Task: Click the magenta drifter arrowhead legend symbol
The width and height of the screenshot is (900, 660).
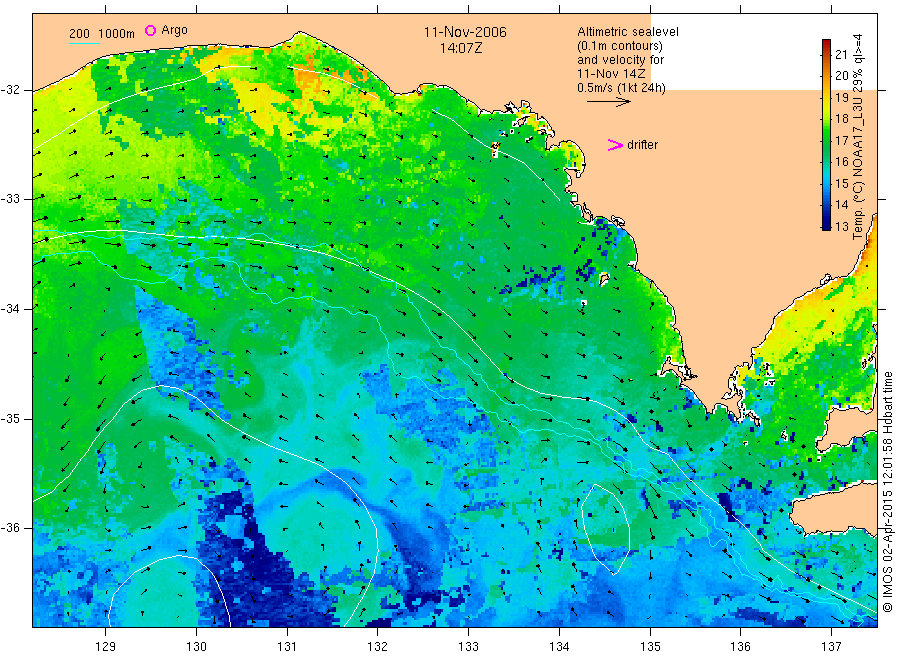Action: point(615,145)
